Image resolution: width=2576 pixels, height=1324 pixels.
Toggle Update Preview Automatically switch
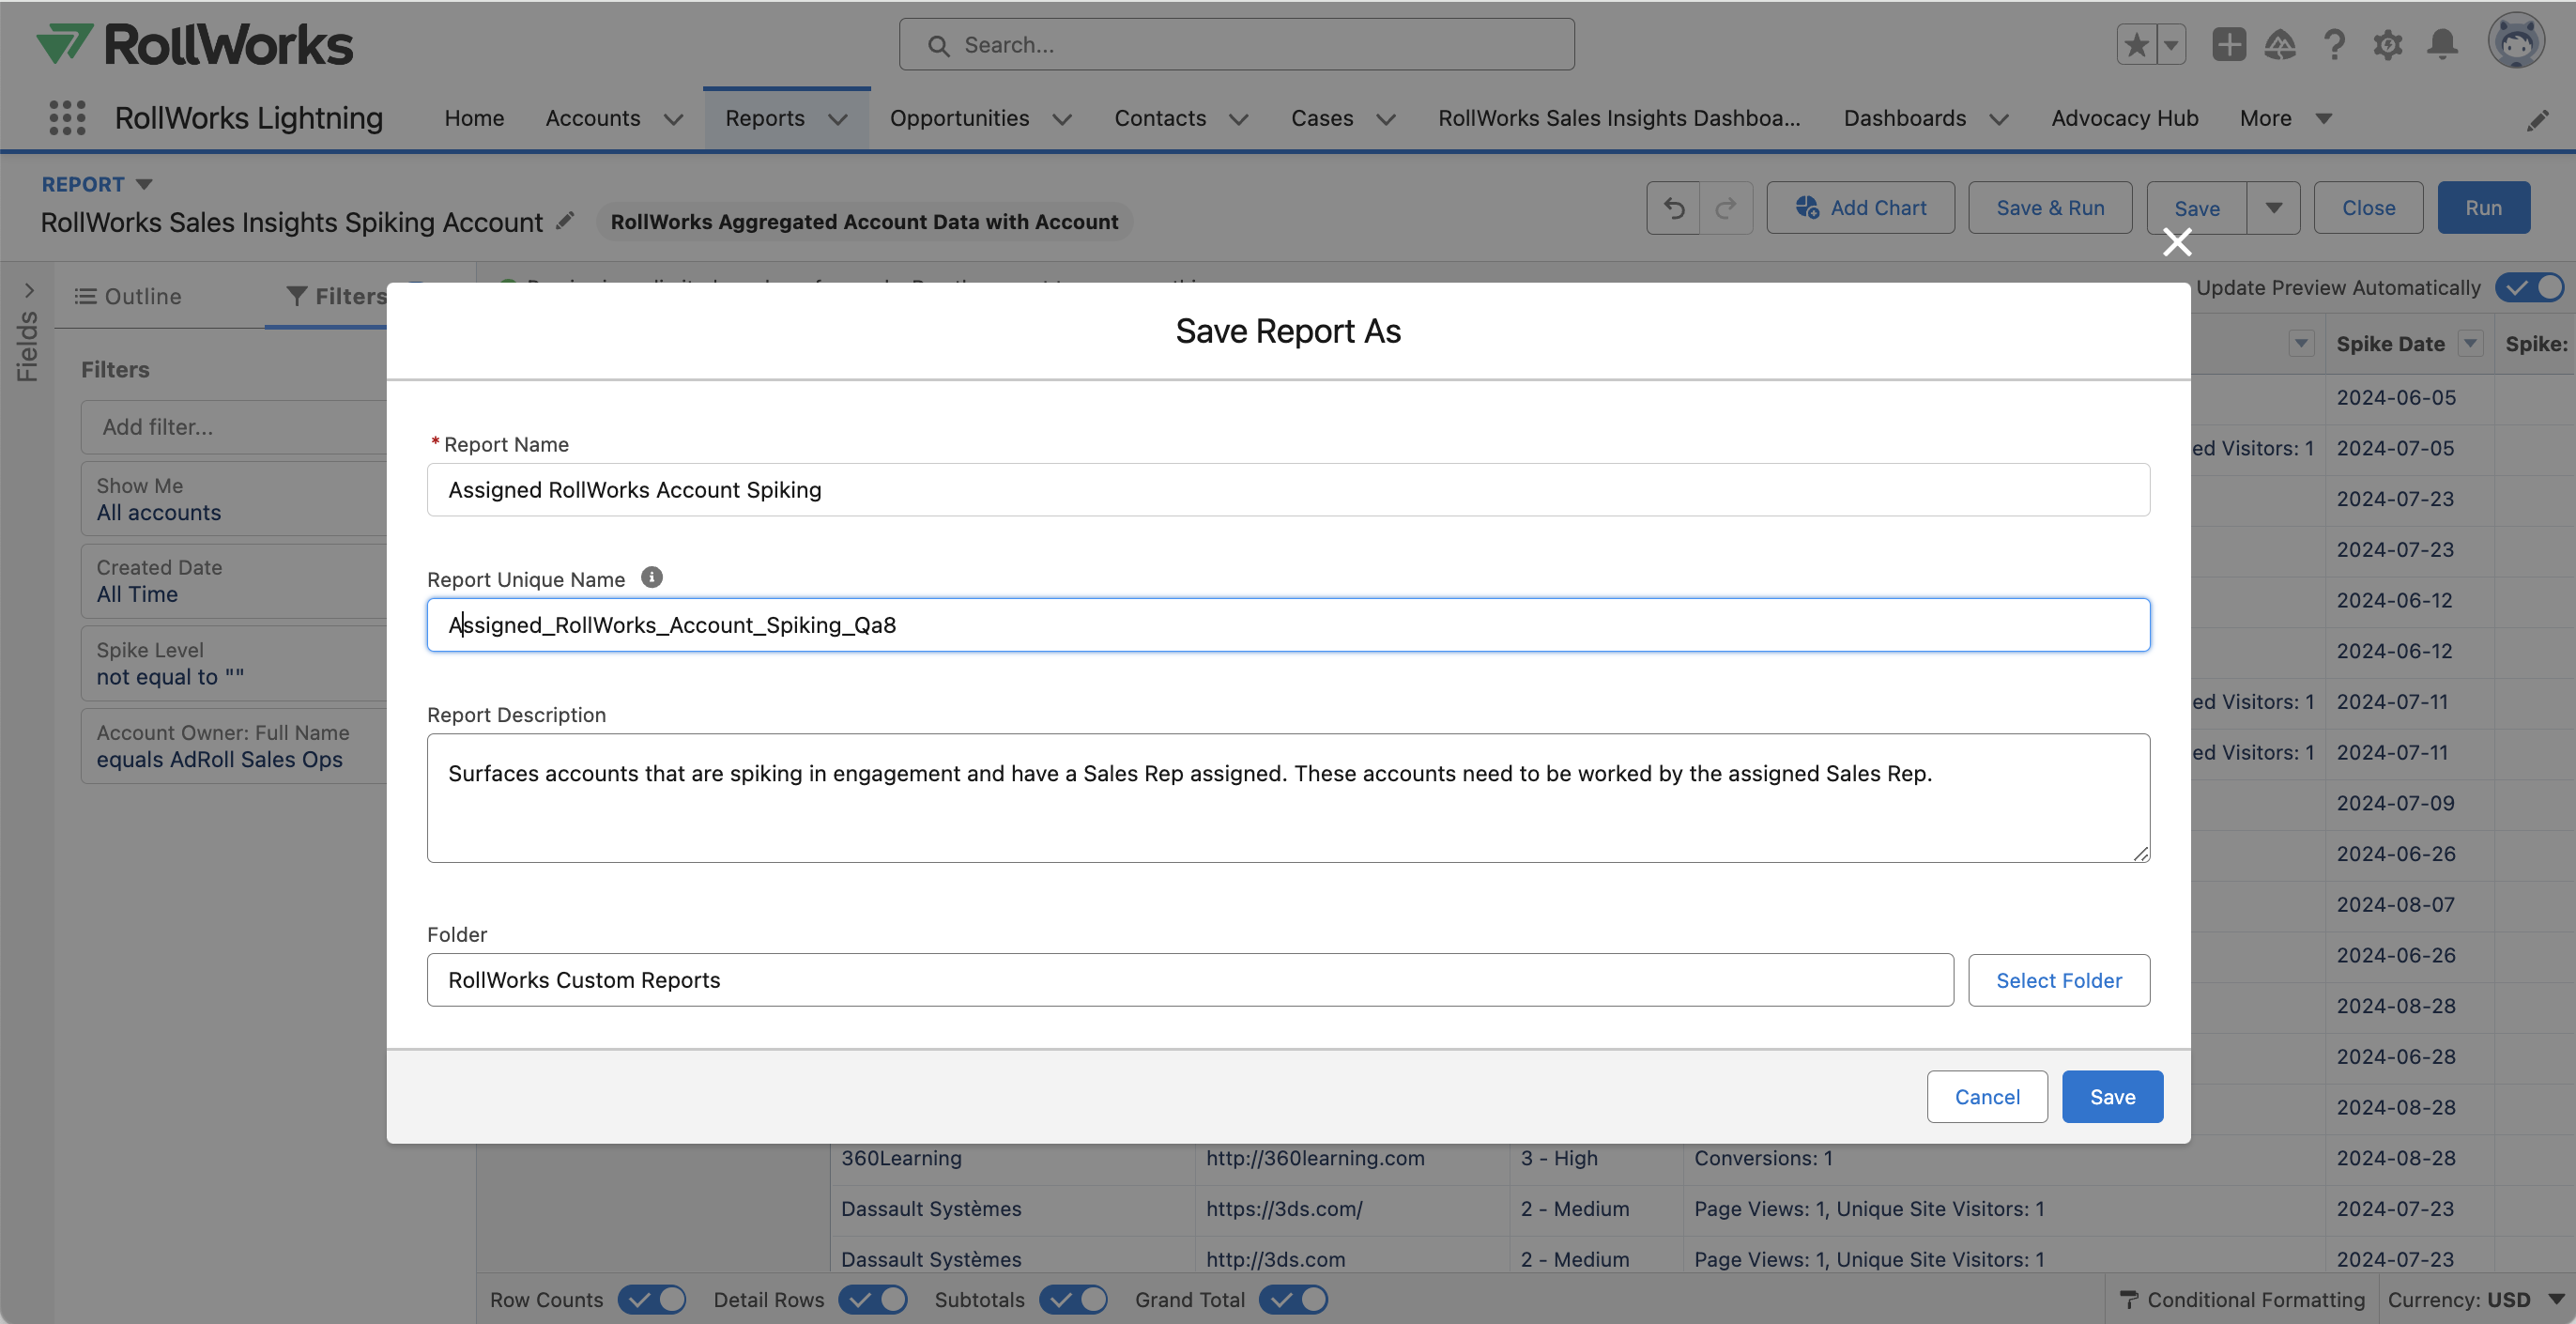(2529, 288)
